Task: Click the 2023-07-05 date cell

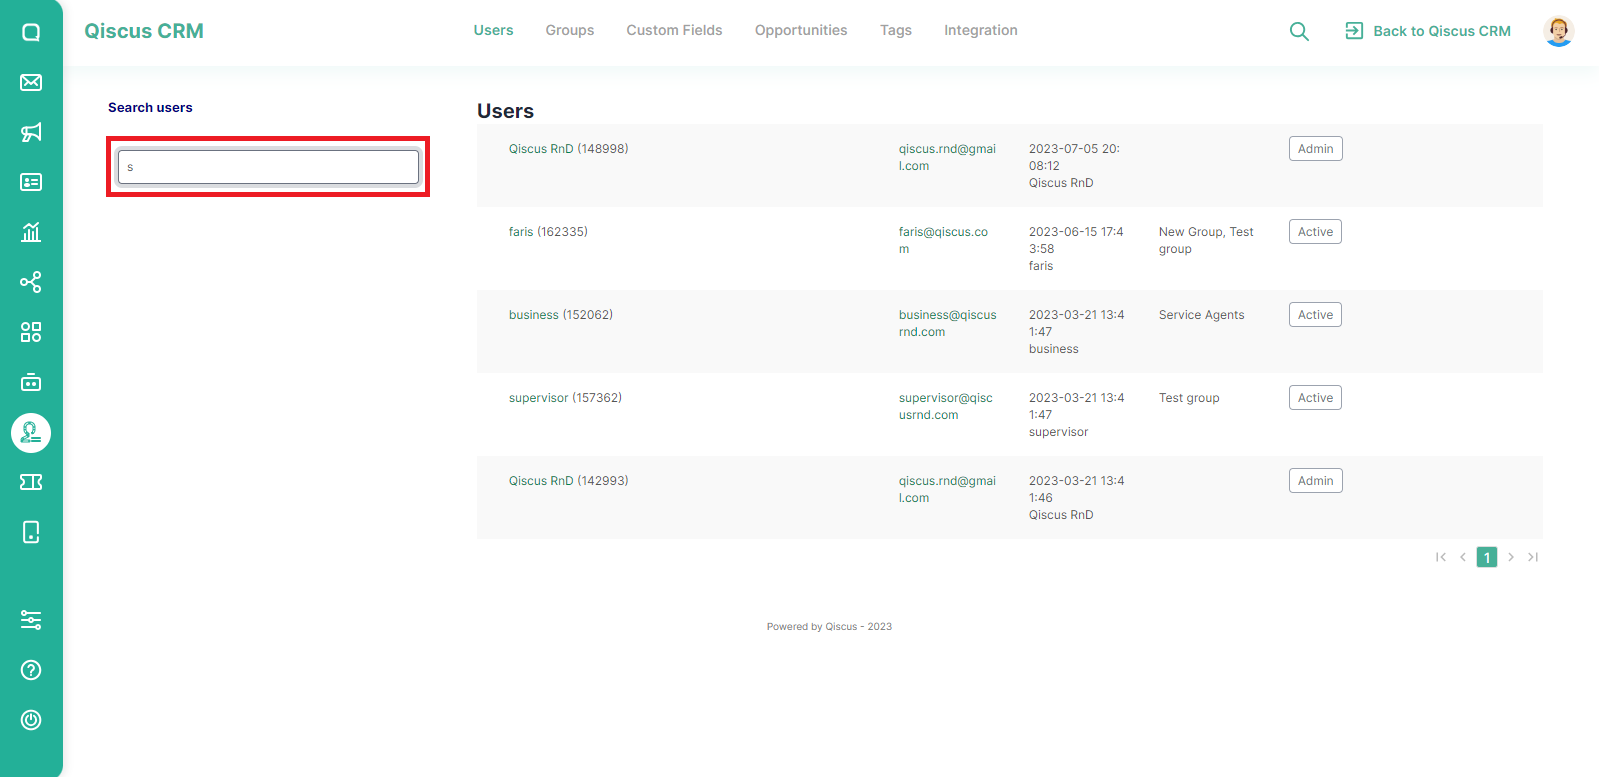Action: point(1074,166)
